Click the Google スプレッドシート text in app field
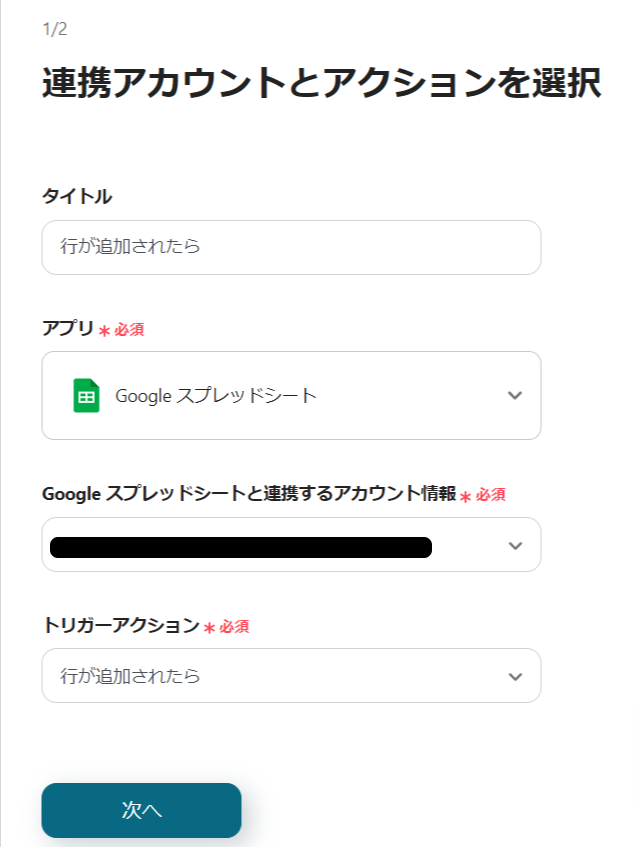633x847 pixels. (x=216, y=395)
